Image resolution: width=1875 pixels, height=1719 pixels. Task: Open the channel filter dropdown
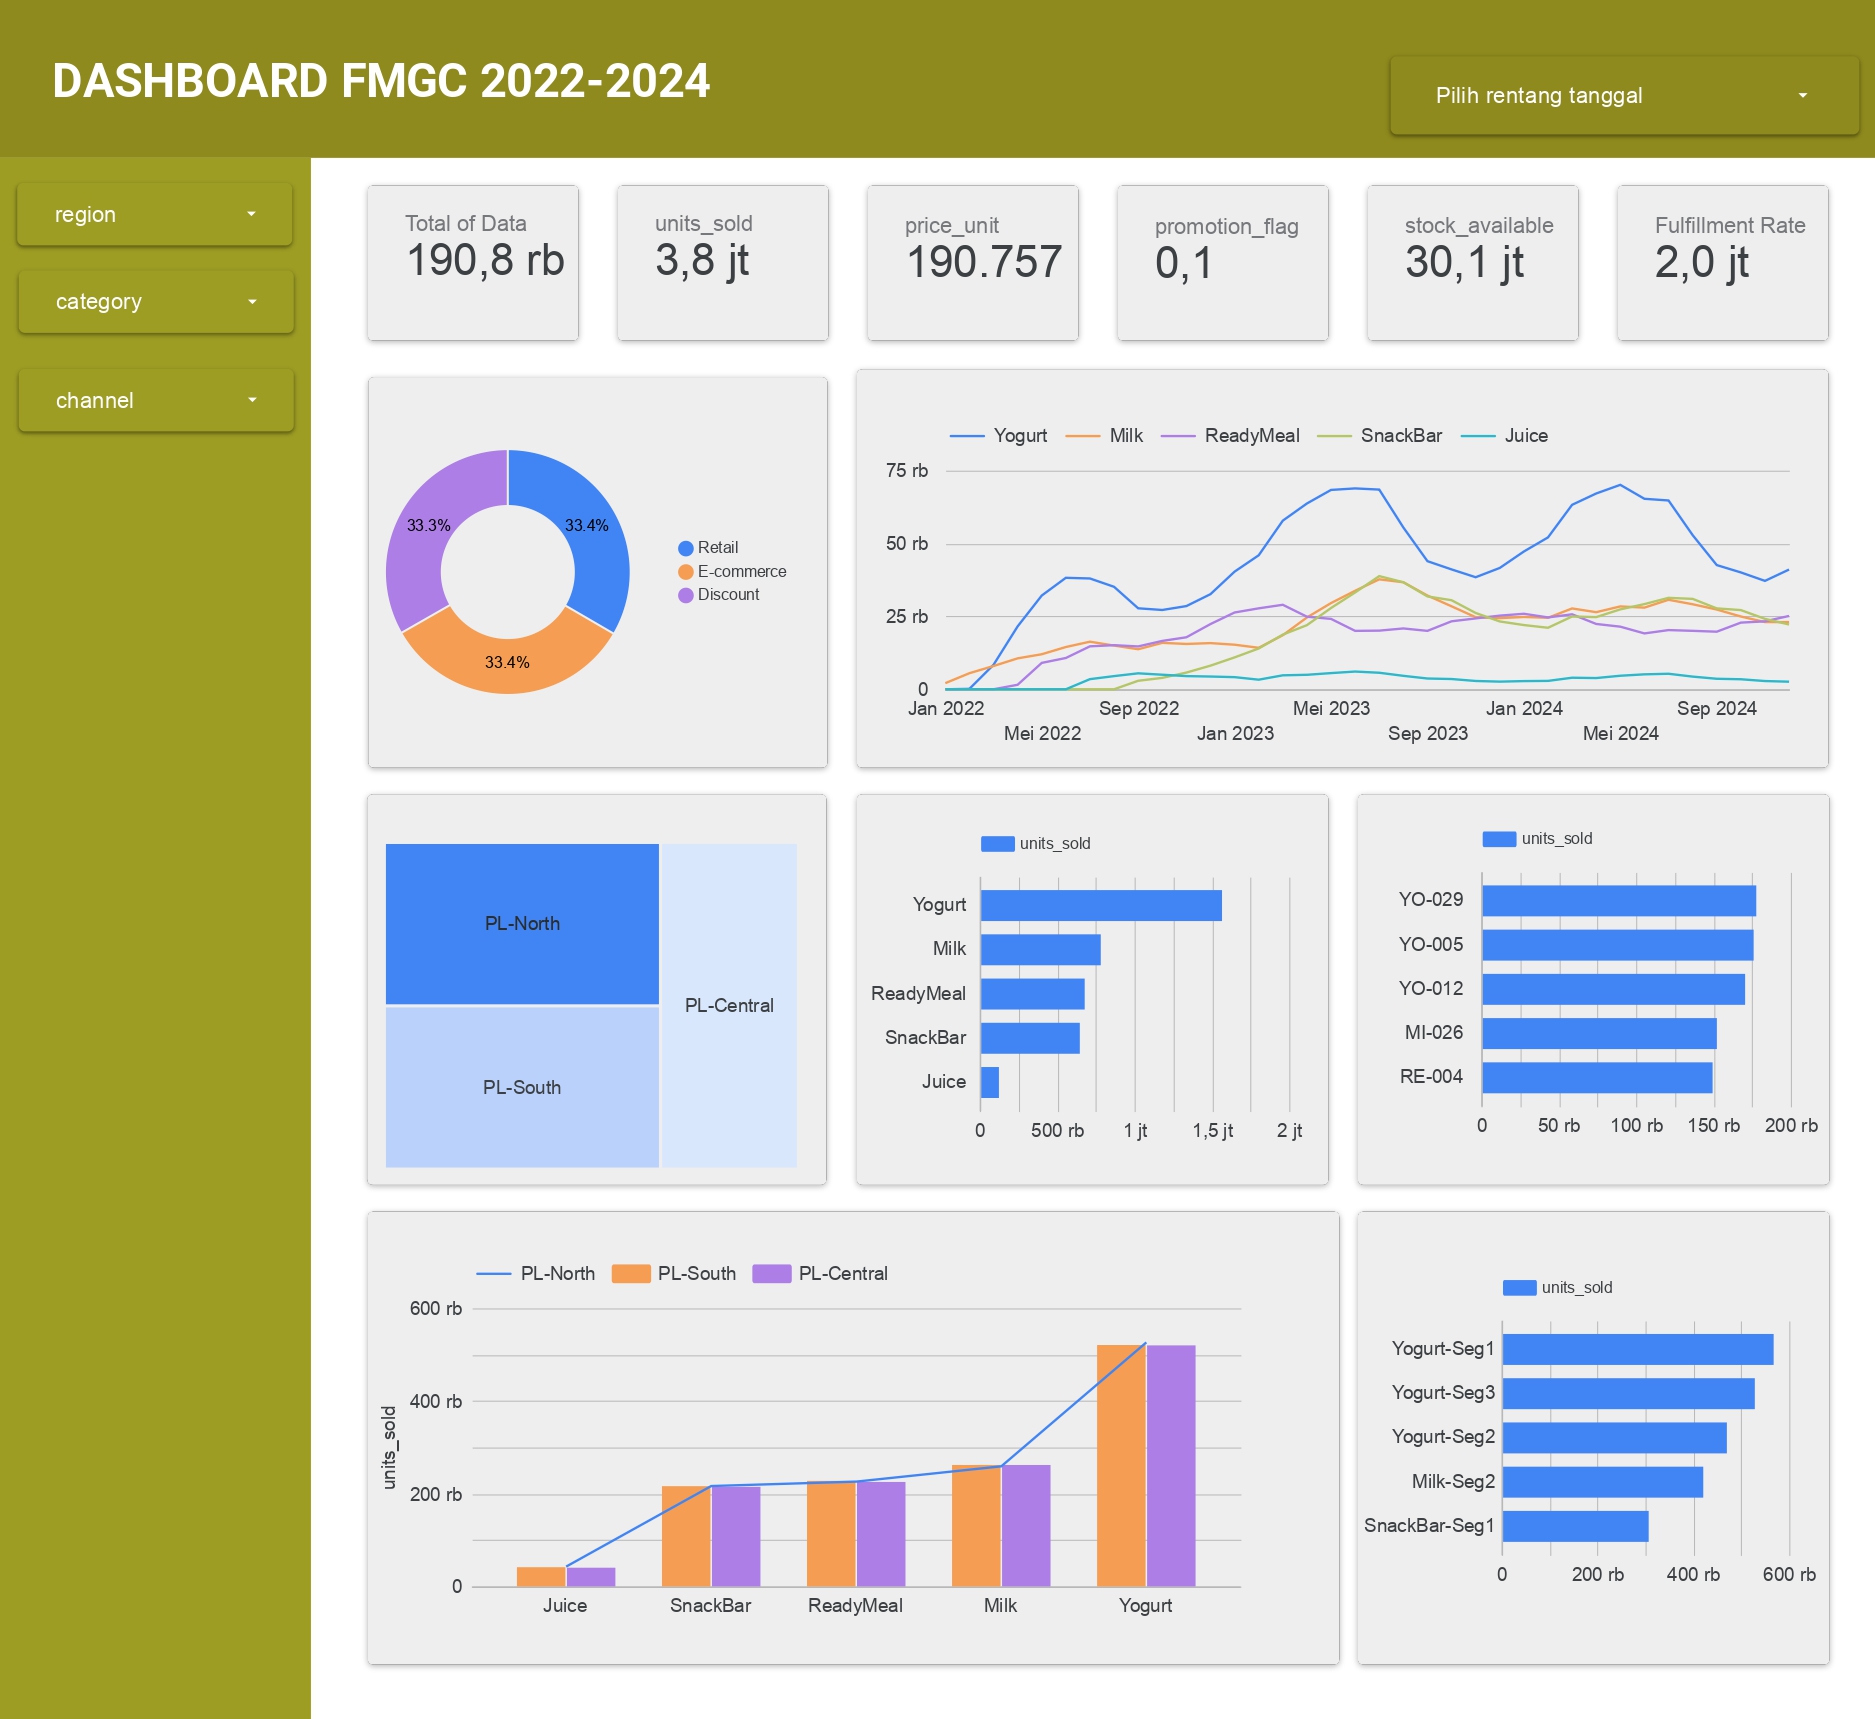click(154, 400)
